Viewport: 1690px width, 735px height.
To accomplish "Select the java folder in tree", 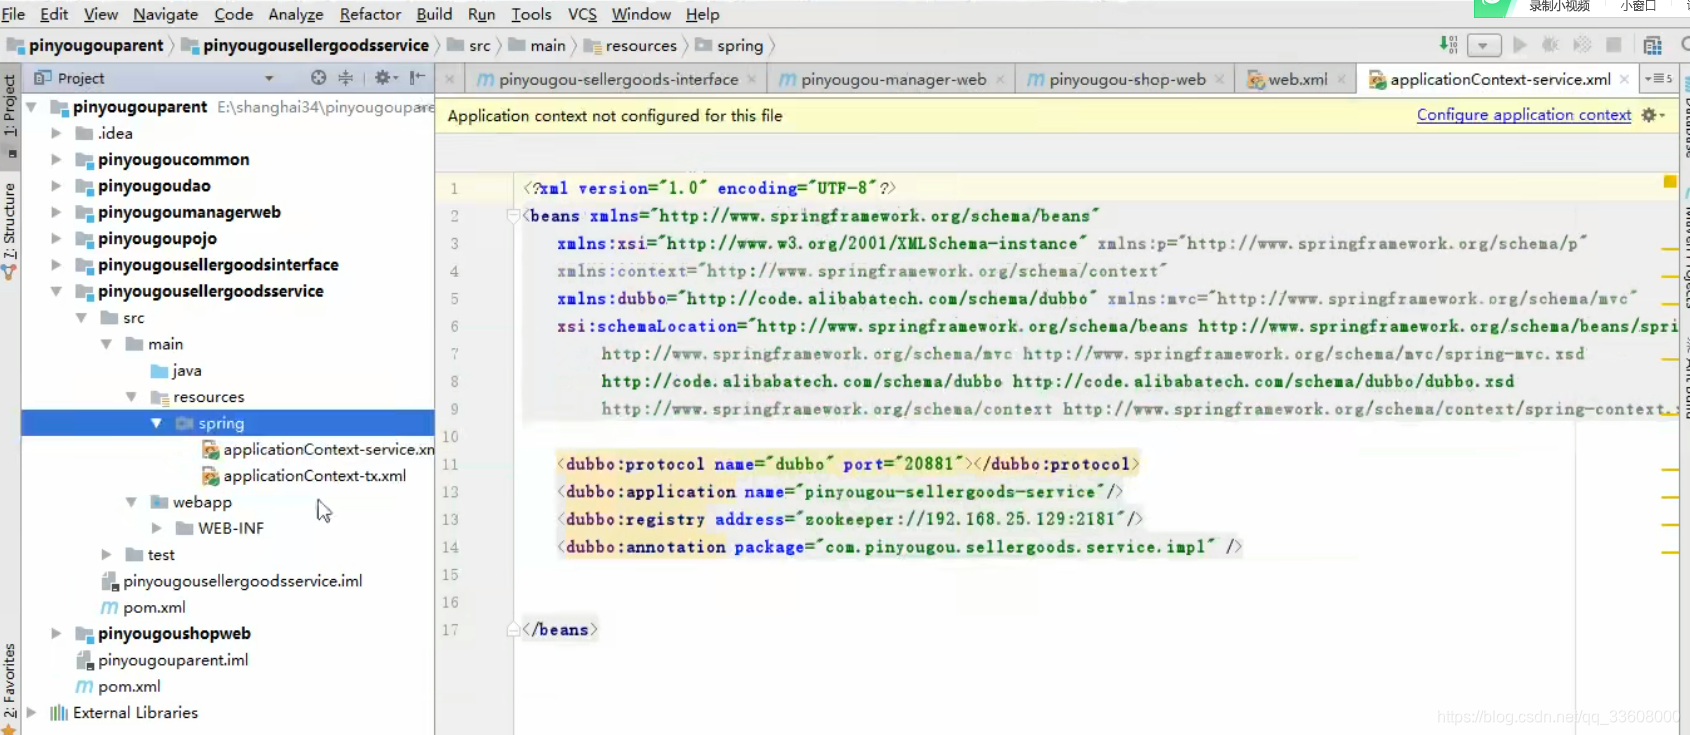I will pos(176,371).
